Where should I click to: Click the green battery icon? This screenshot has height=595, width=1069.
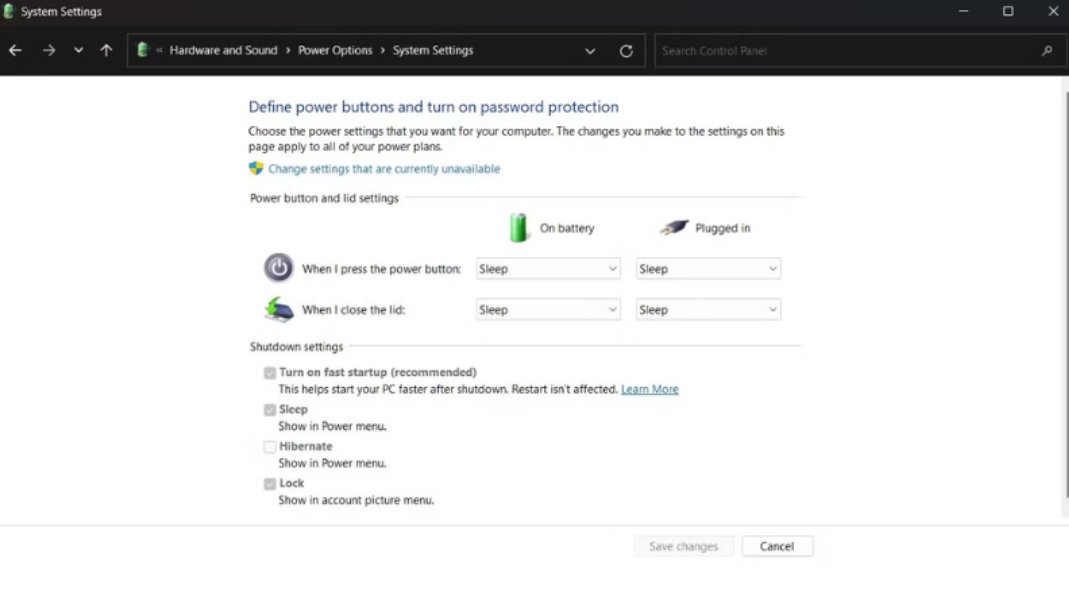click(x=519, y=228)
